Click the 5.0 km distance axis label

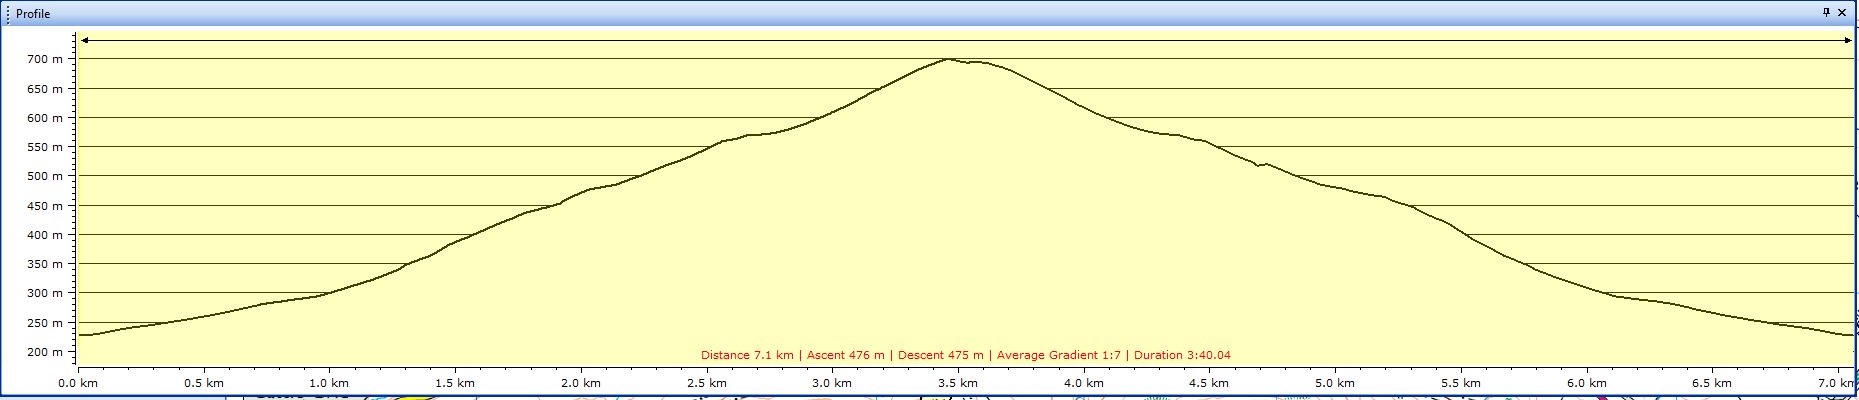click(1334, 383)
